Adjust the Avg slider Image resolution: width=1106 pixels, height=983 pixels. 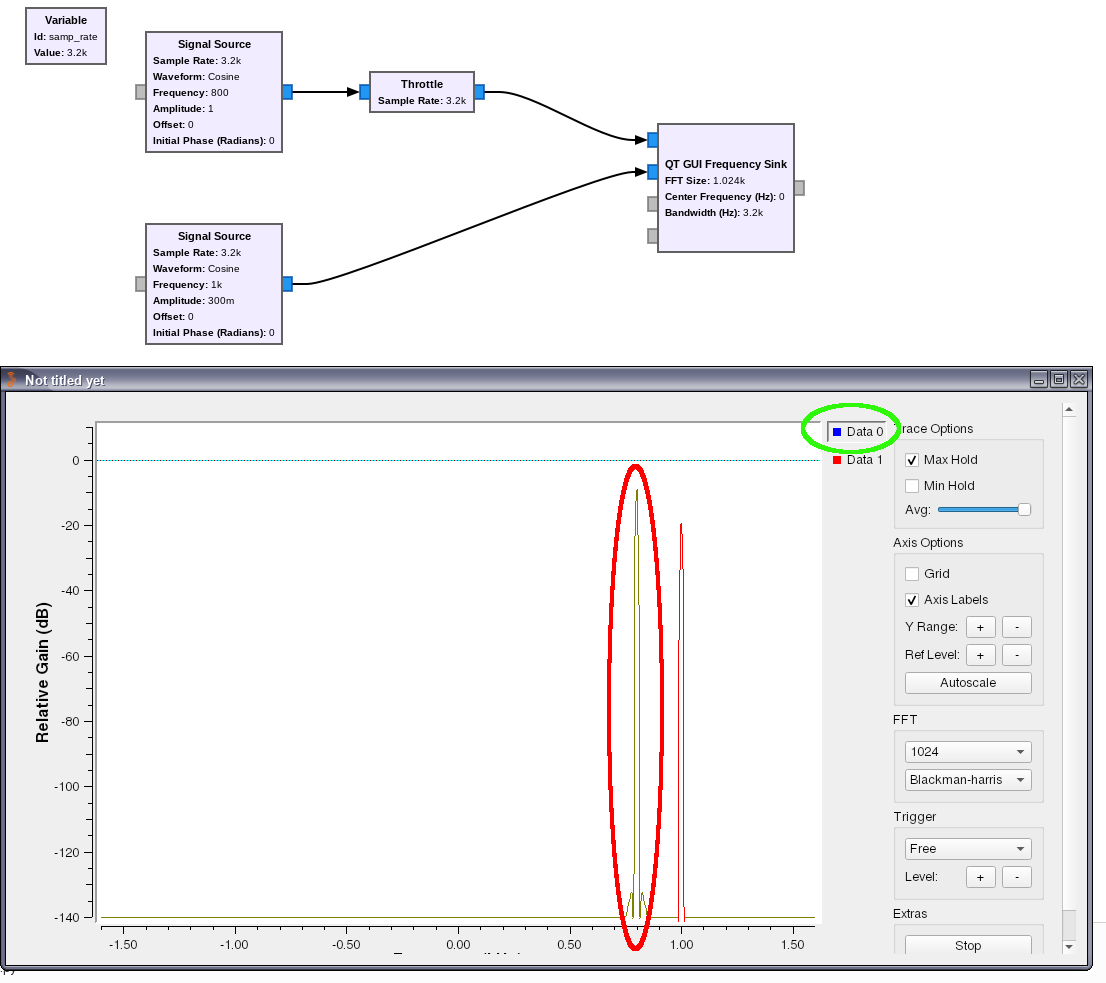(1023, 509)
